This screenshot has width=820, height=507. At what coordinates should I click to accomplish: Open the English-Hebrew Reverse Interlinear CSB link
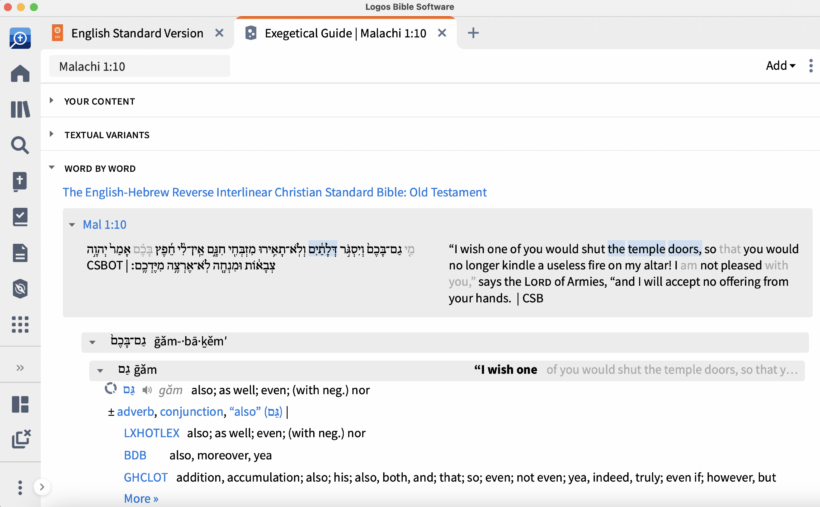275,192
